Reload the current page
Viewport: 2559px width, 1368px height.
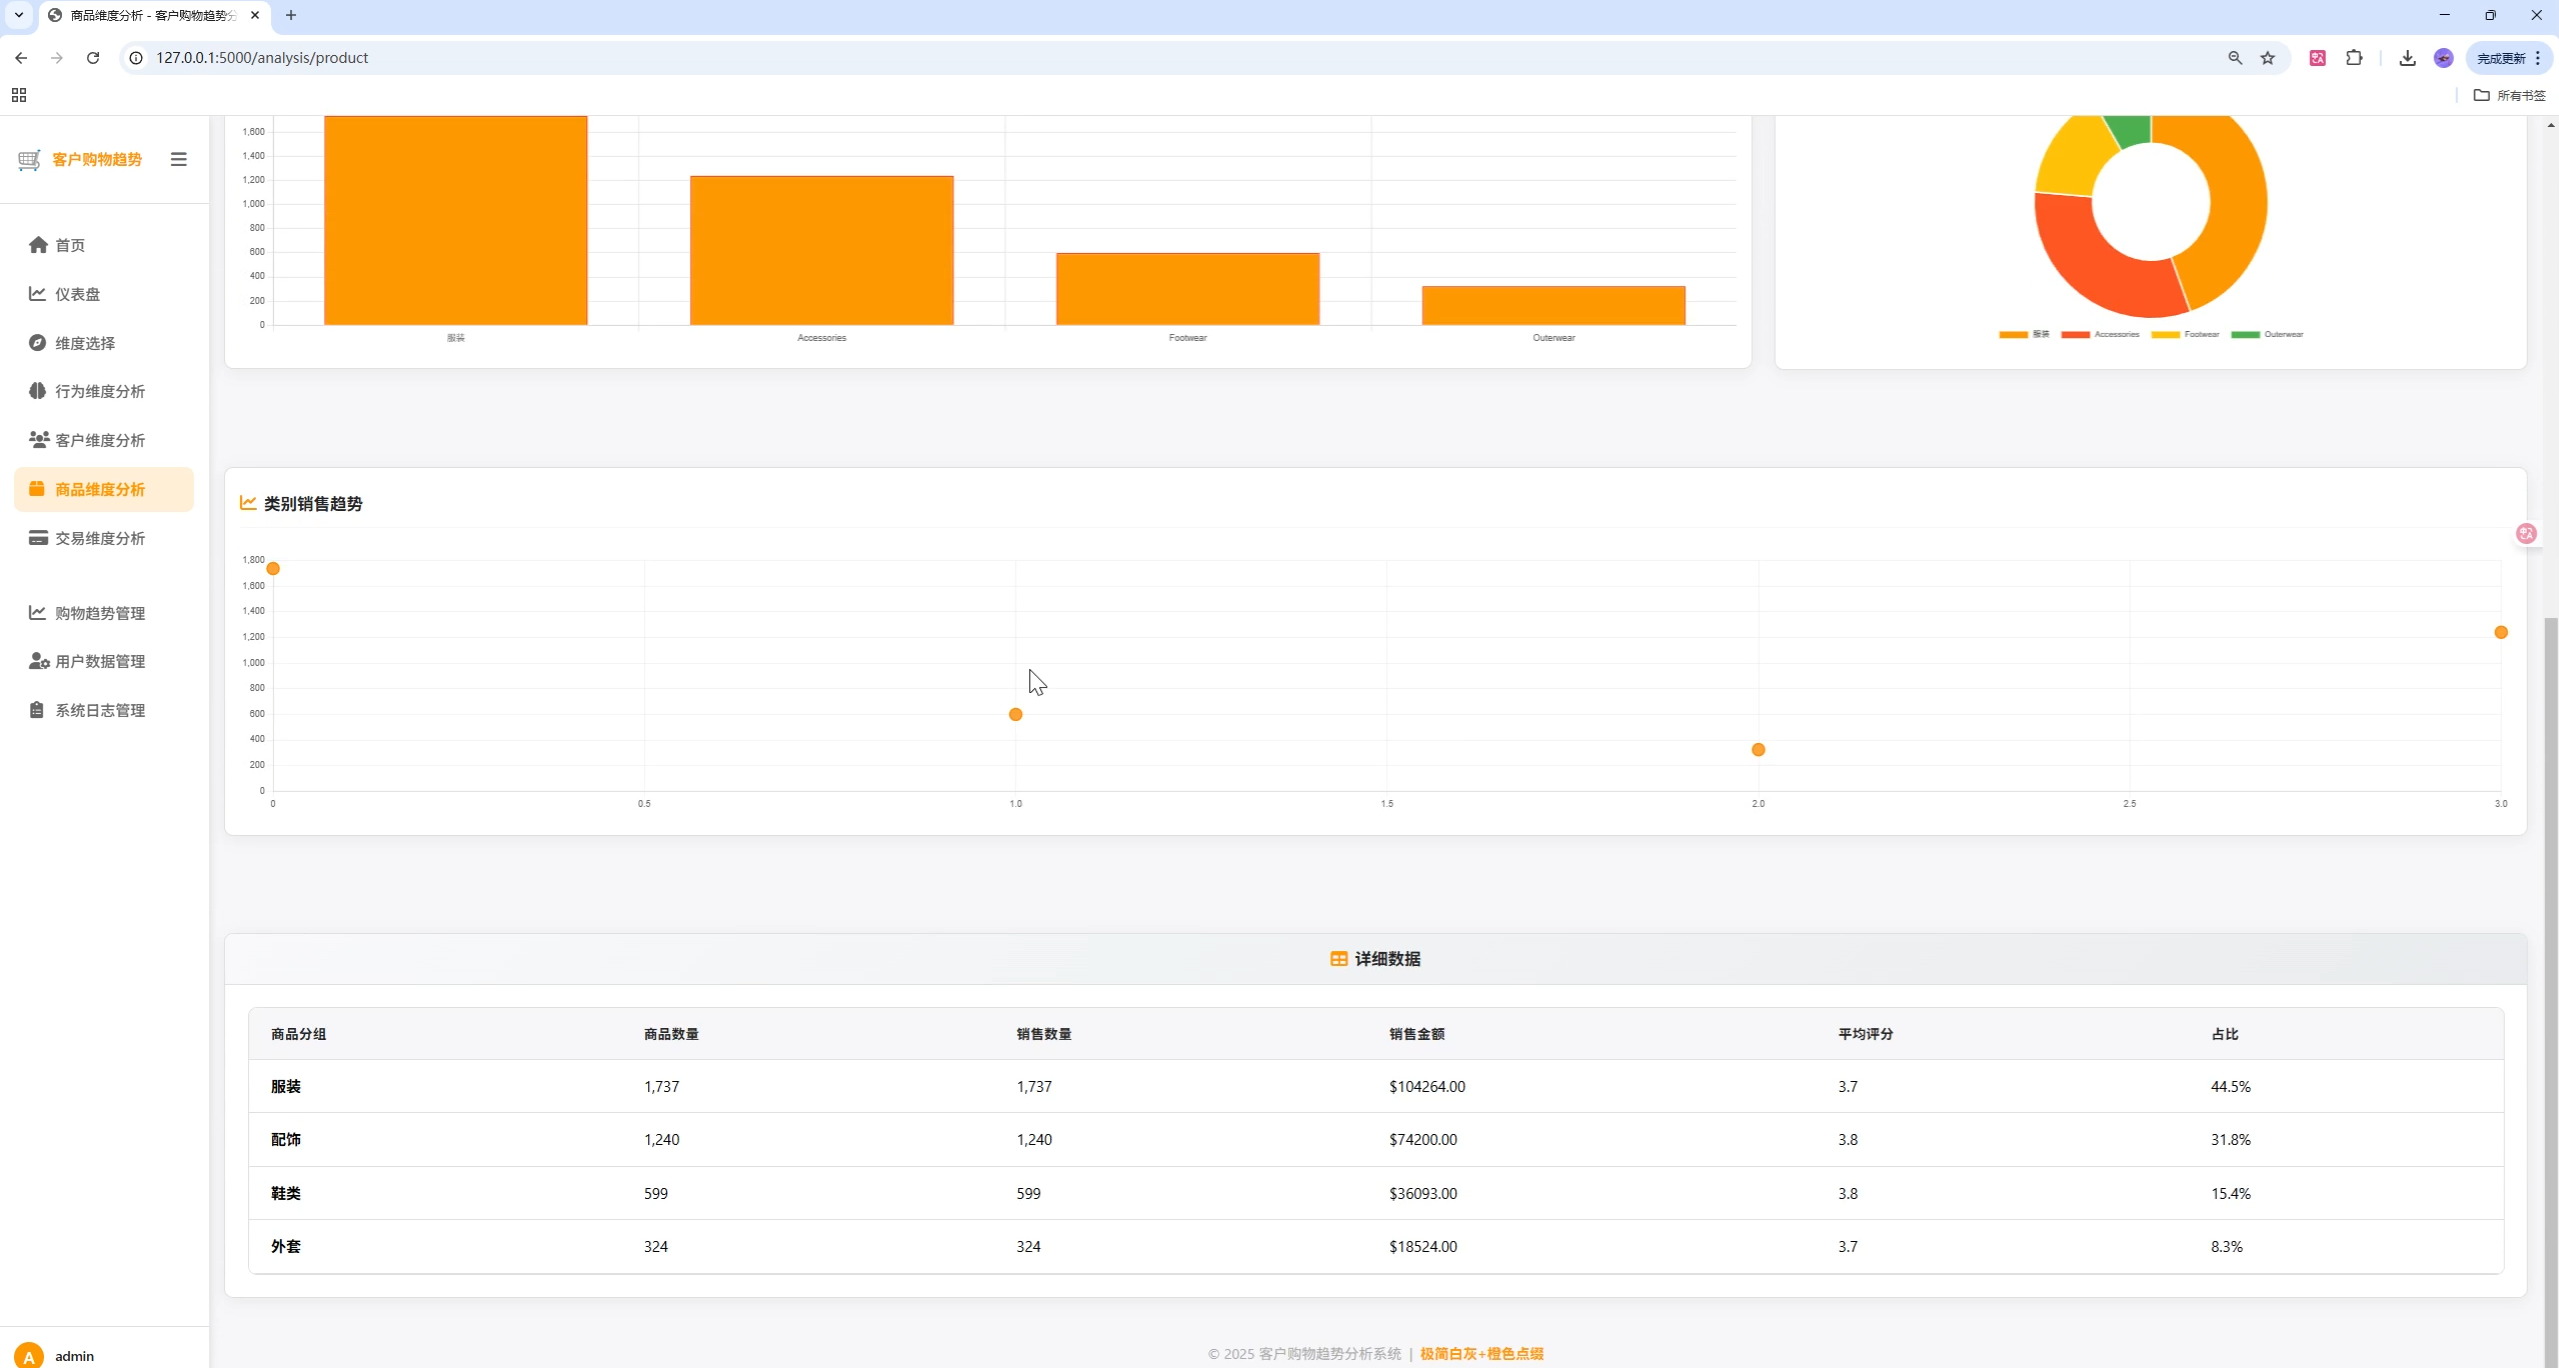click(93, 58)
